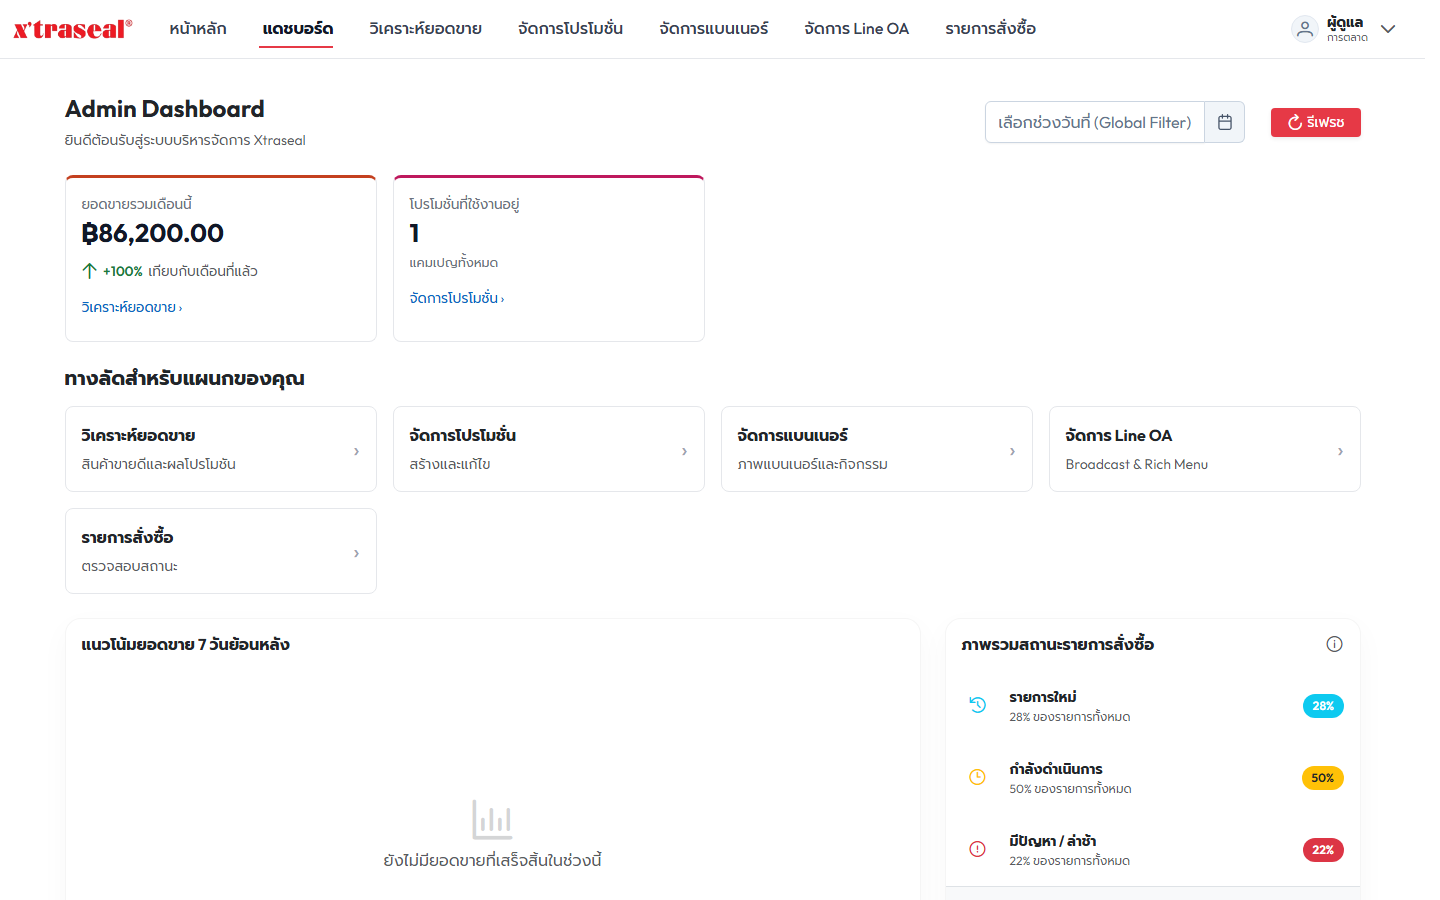The width and height of the screenshot is (1440, 900).
Task: Open จัดการ Line OA in the top navigation
Action: click(857, 29)
